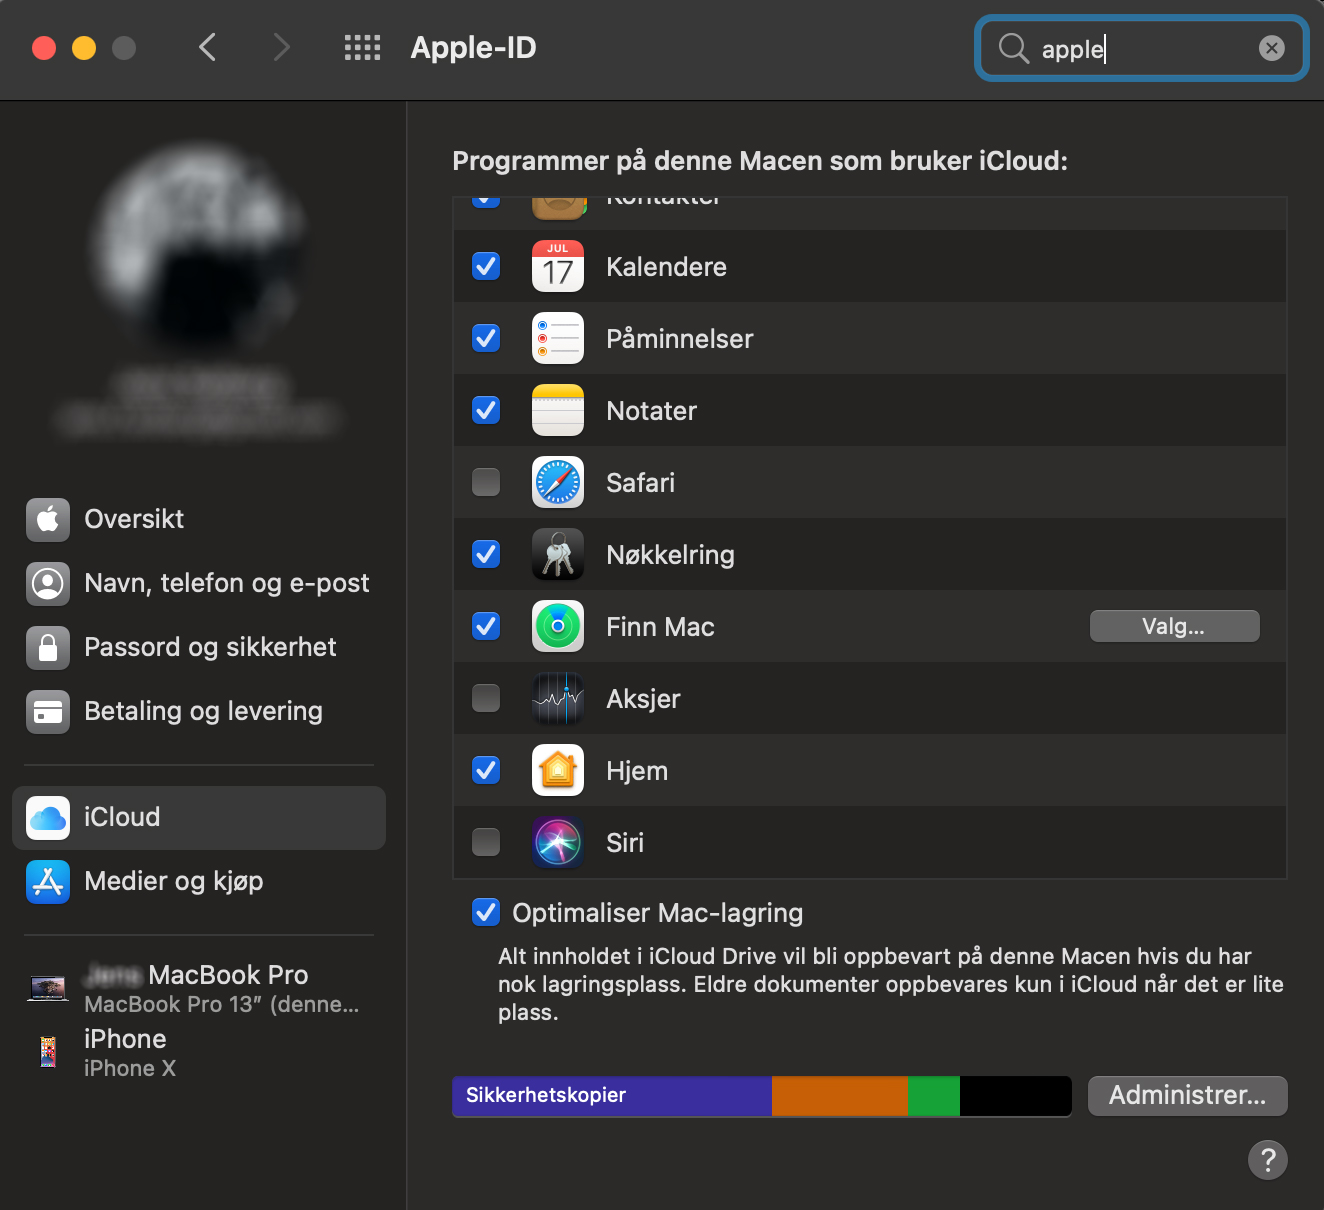This screenshot has height=1210, width=1324.
Task: Click the Kalendere calendar app icon
Action: [x=558, y=266]
